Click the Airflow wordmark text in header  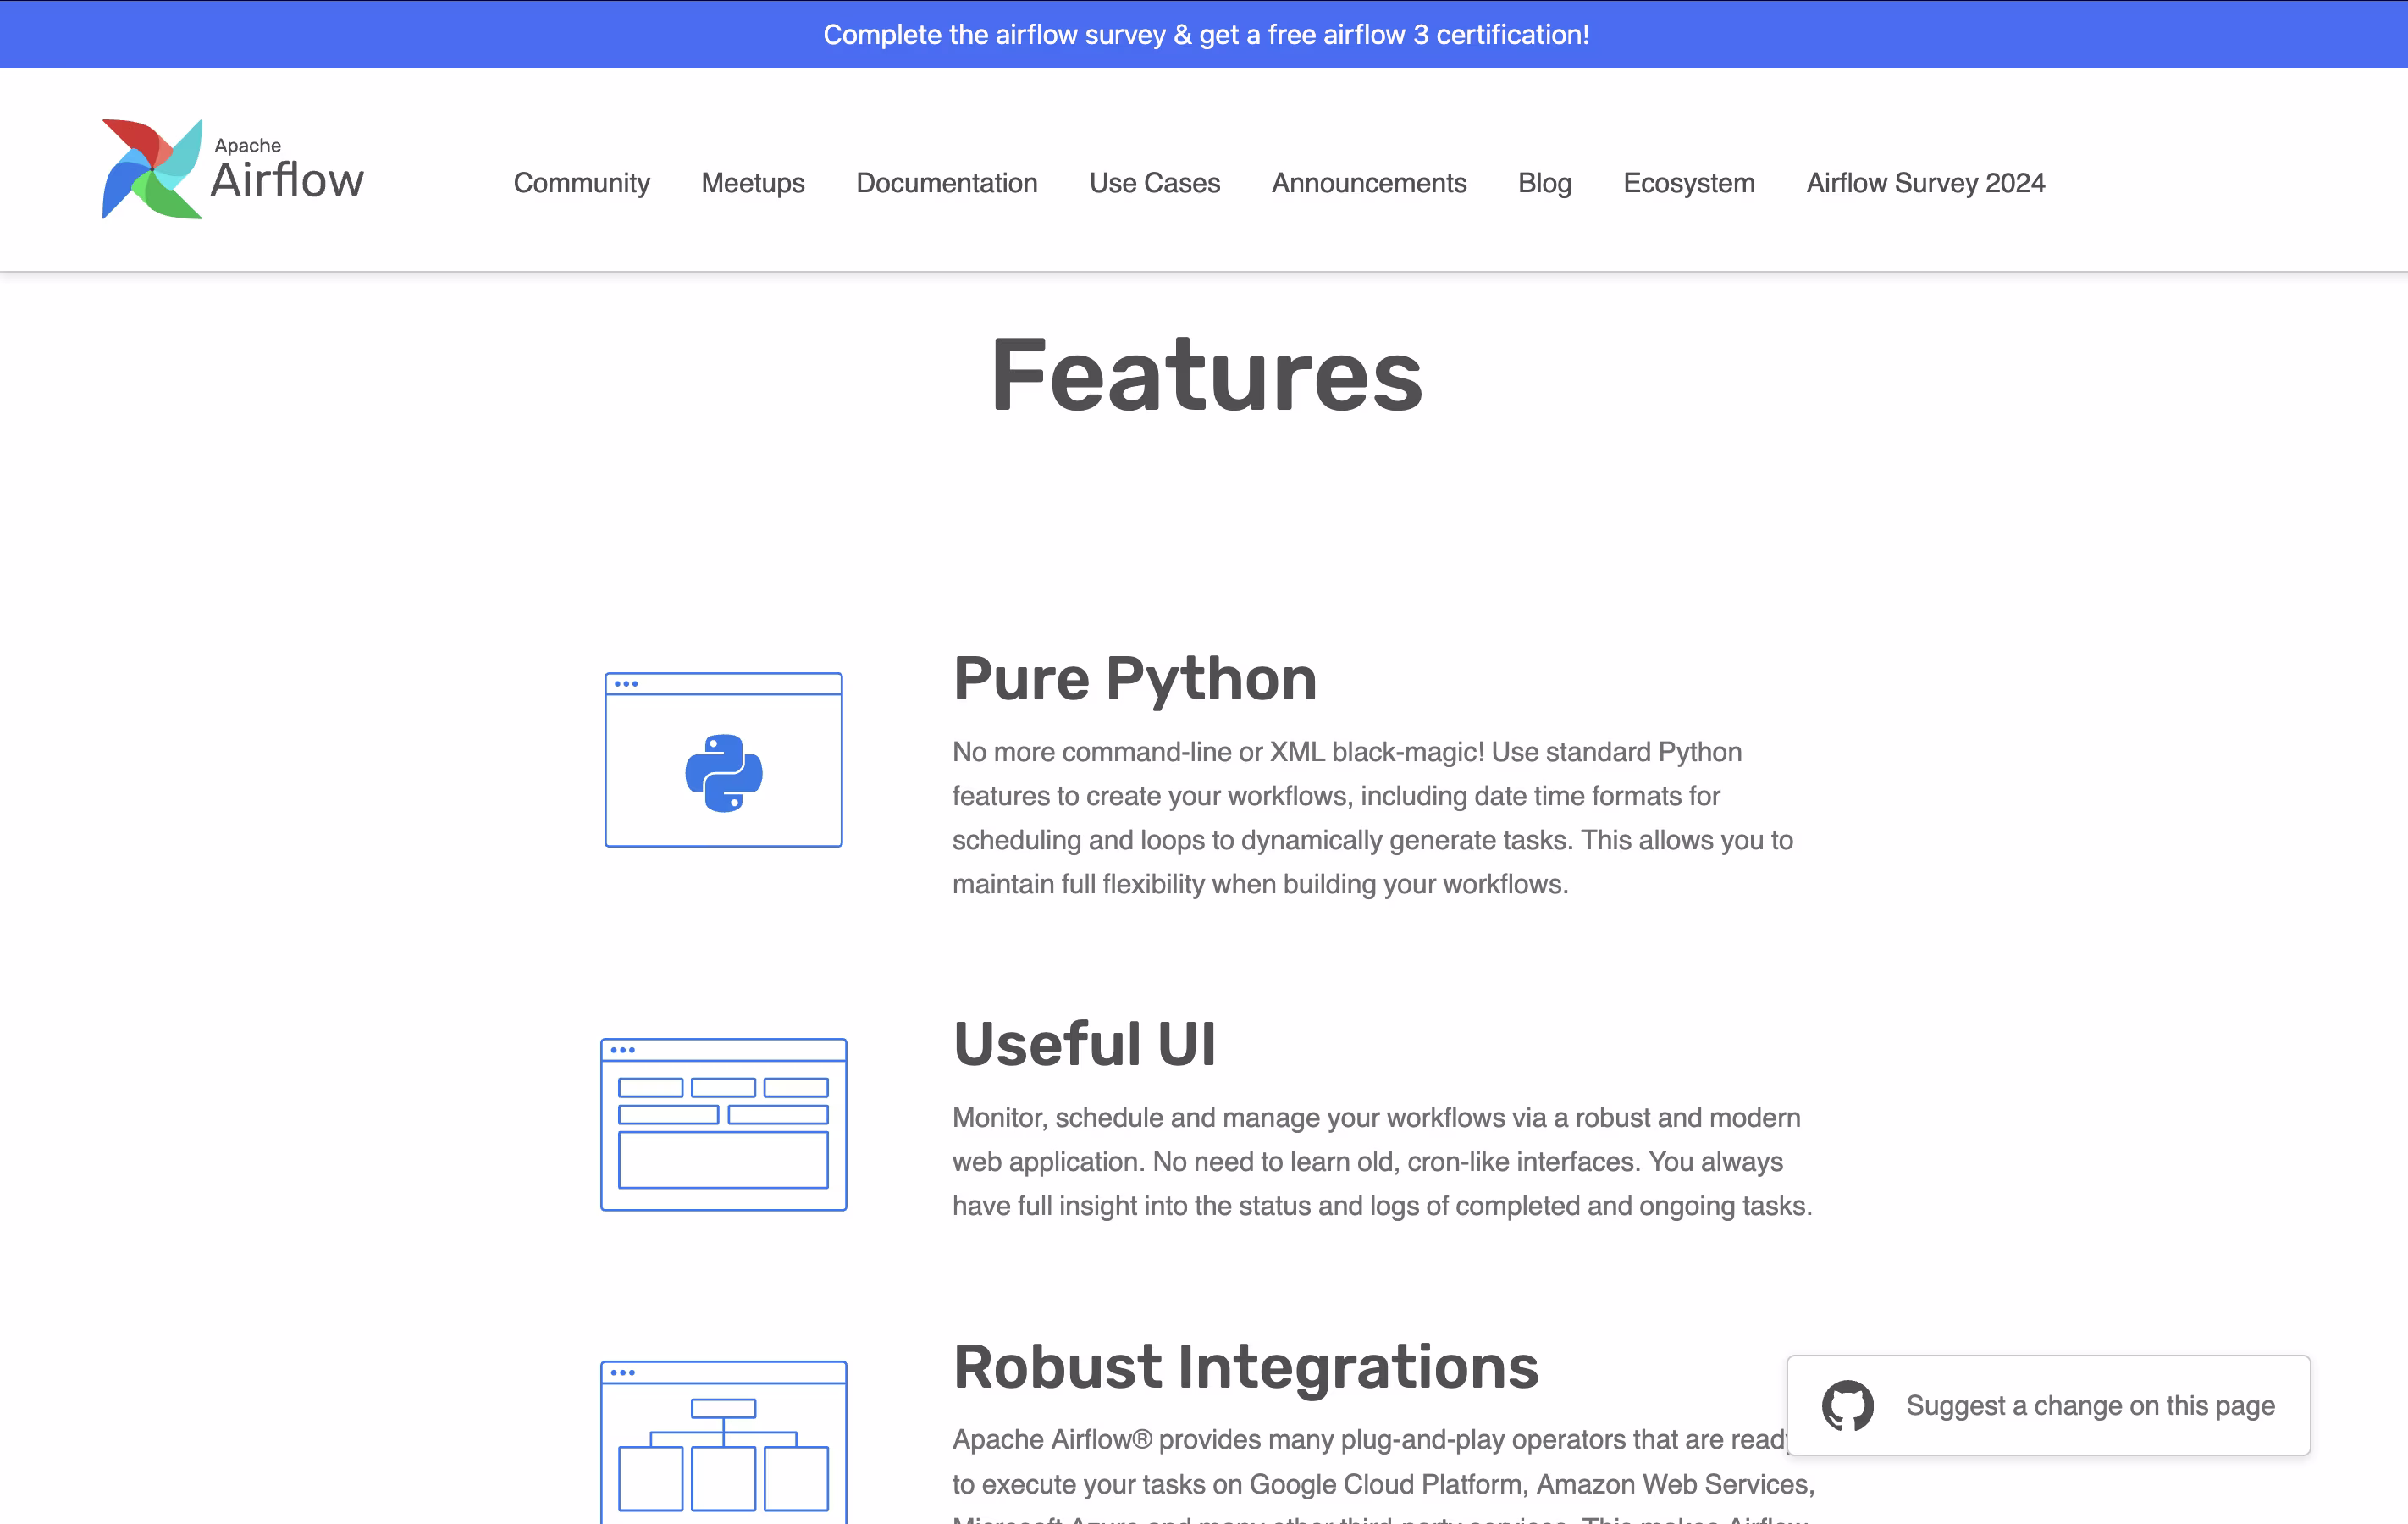287,181
